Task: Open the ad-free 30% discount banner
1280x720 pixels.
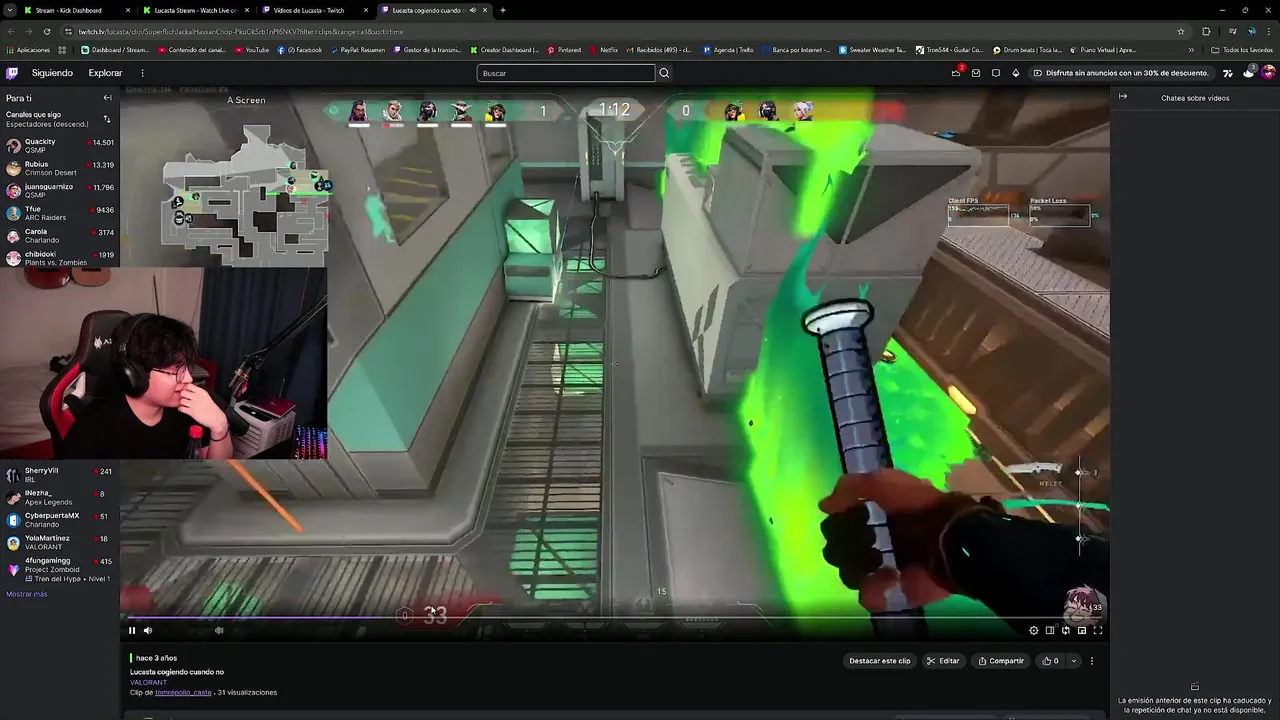Action: tap(1121, 73)
